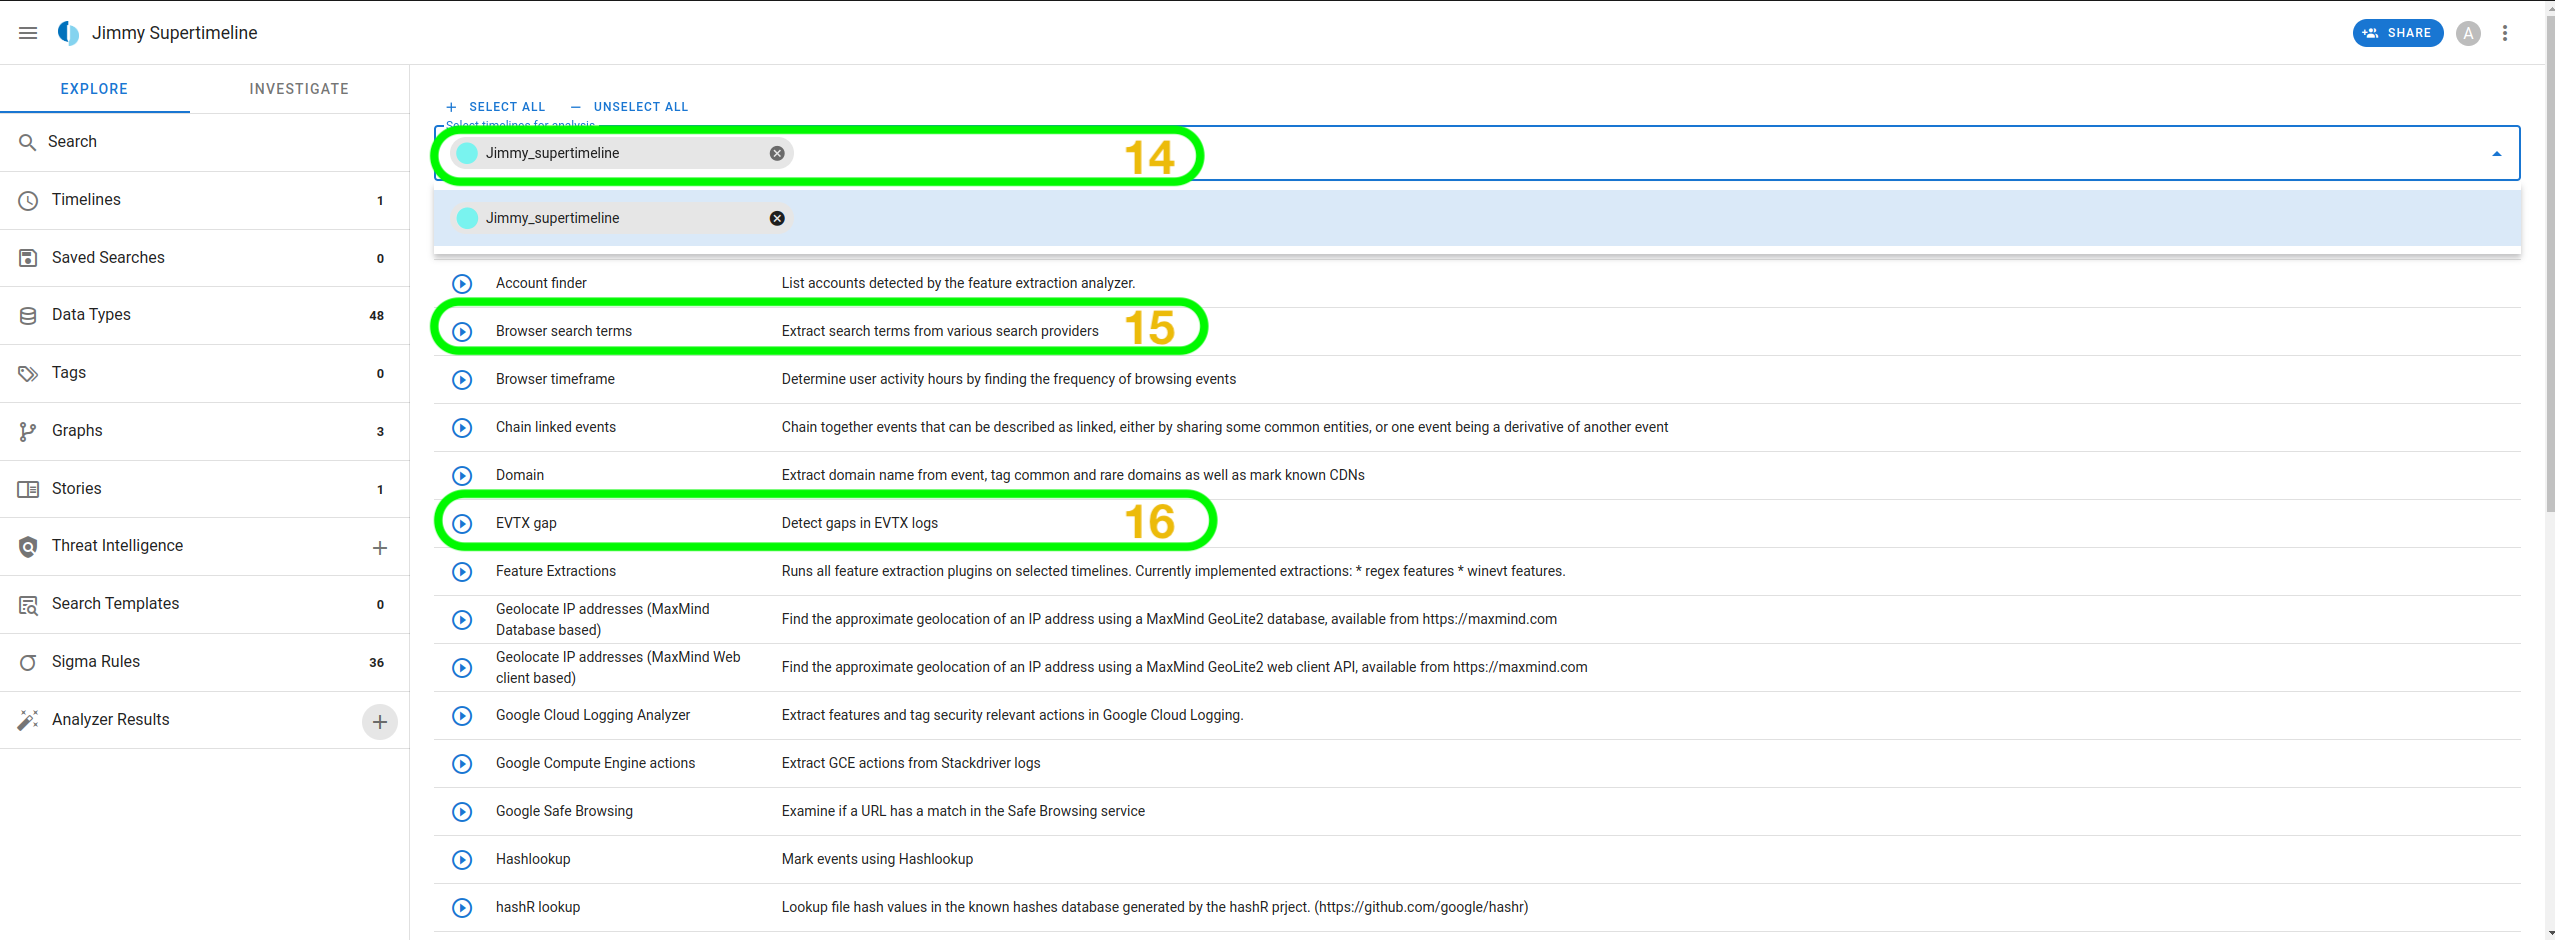The width and height of the screenshot is (2555, 940).
Task: Open the hamburger navigation menu
Action: [28, 33]
